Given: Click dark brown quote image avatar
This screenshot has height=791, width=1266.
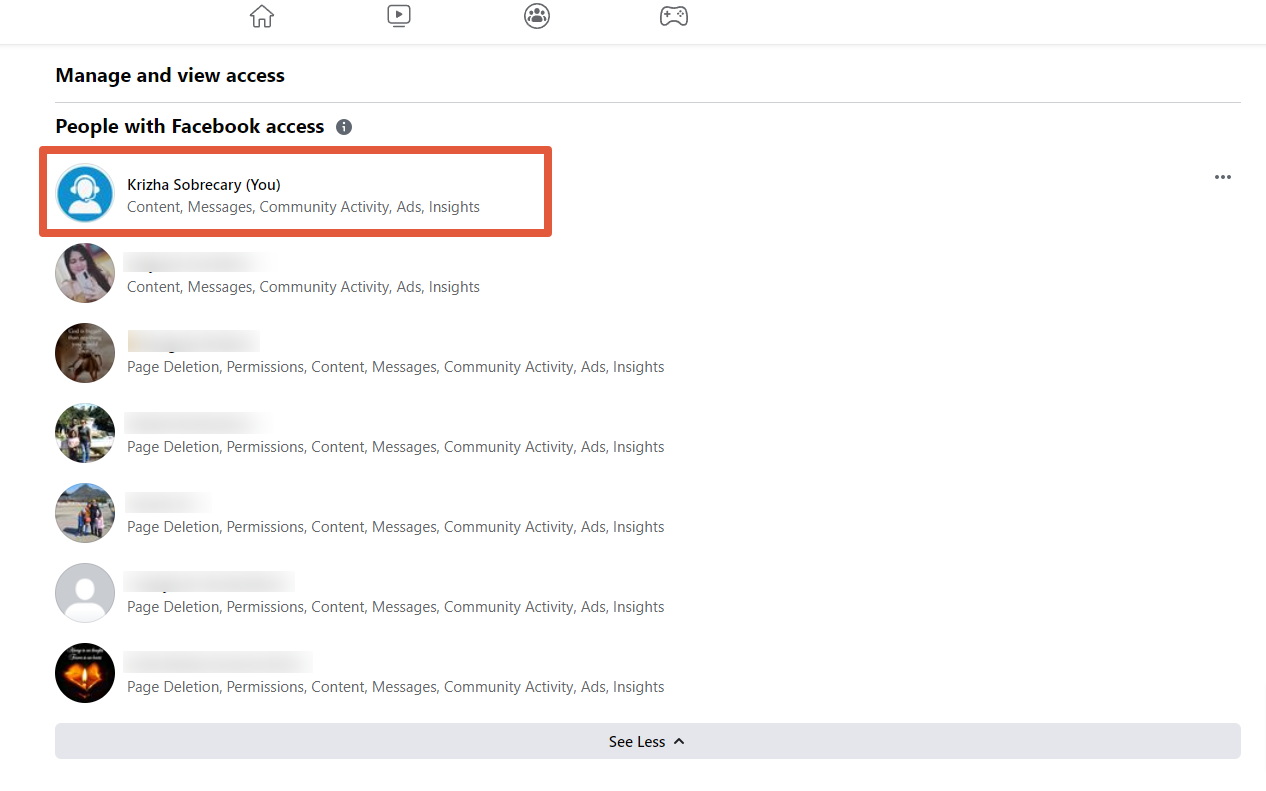Looking at the screenshot, I should (85, 353).
